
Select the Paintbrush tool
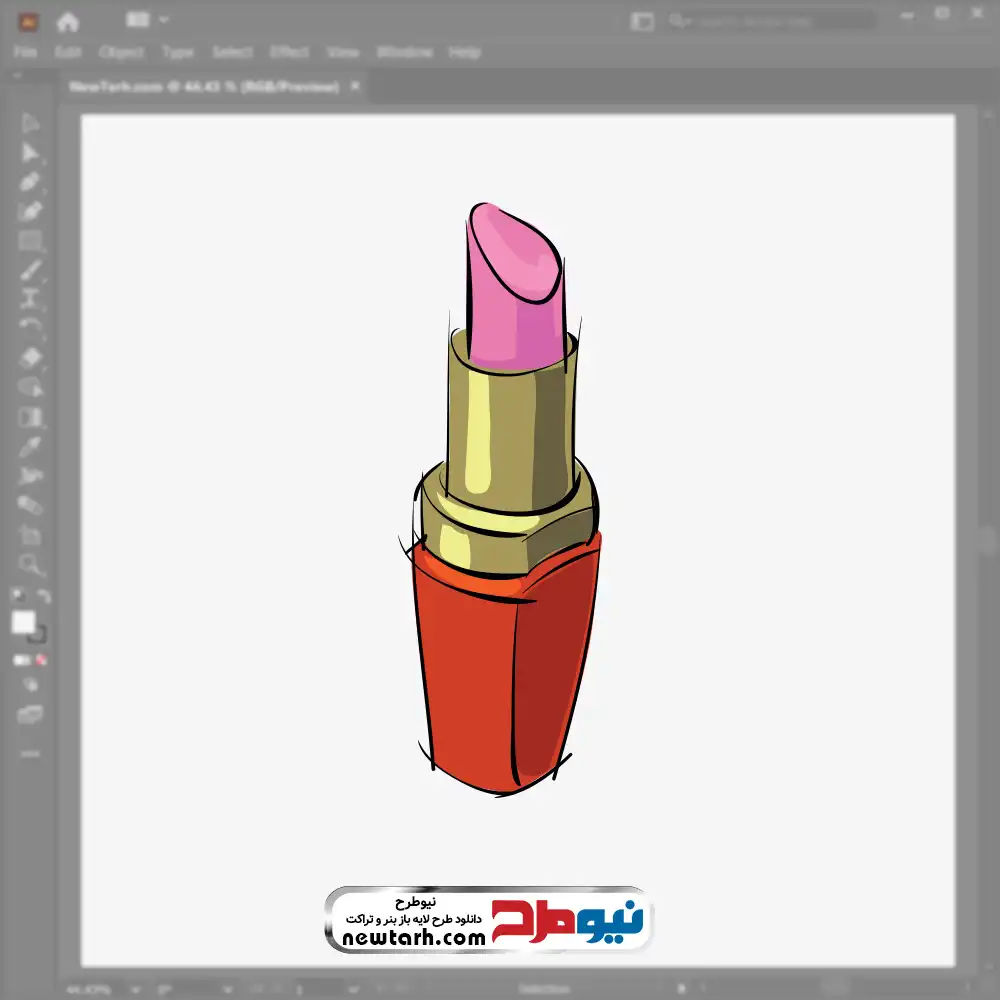(x=30, y=270)
